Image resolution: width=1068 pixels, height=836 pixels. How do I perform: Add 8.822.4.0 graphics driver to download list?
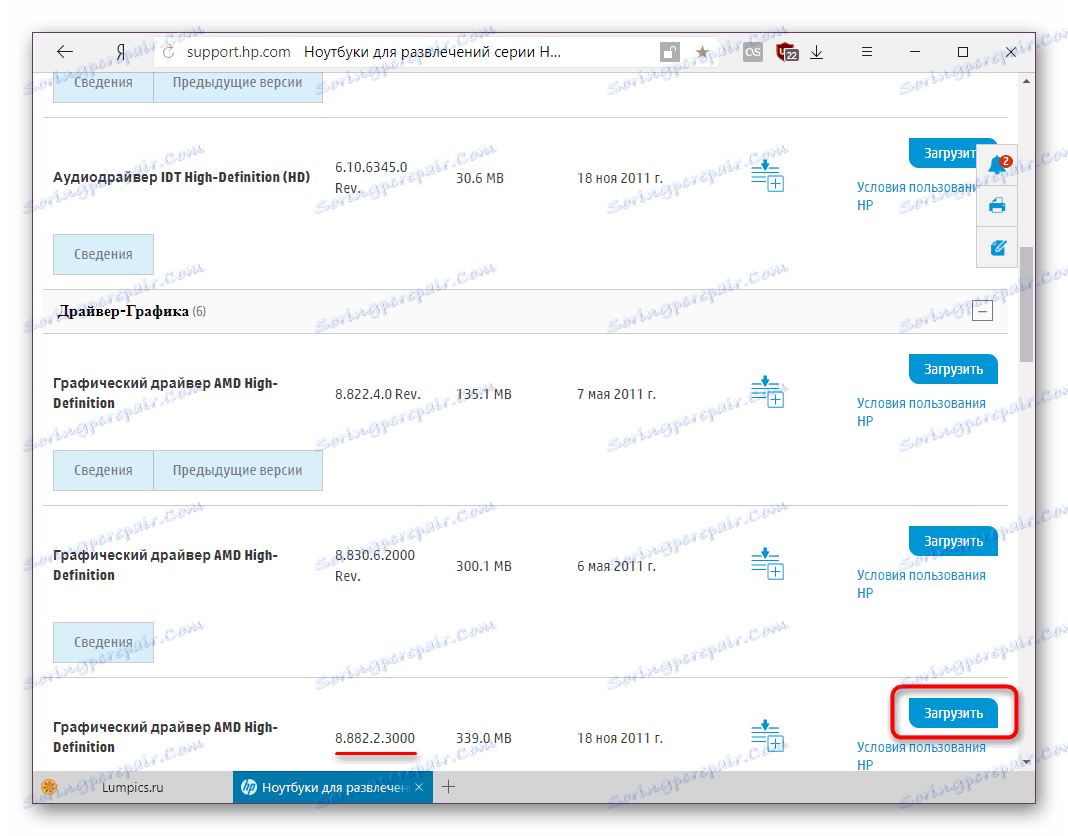click(767, 392)
